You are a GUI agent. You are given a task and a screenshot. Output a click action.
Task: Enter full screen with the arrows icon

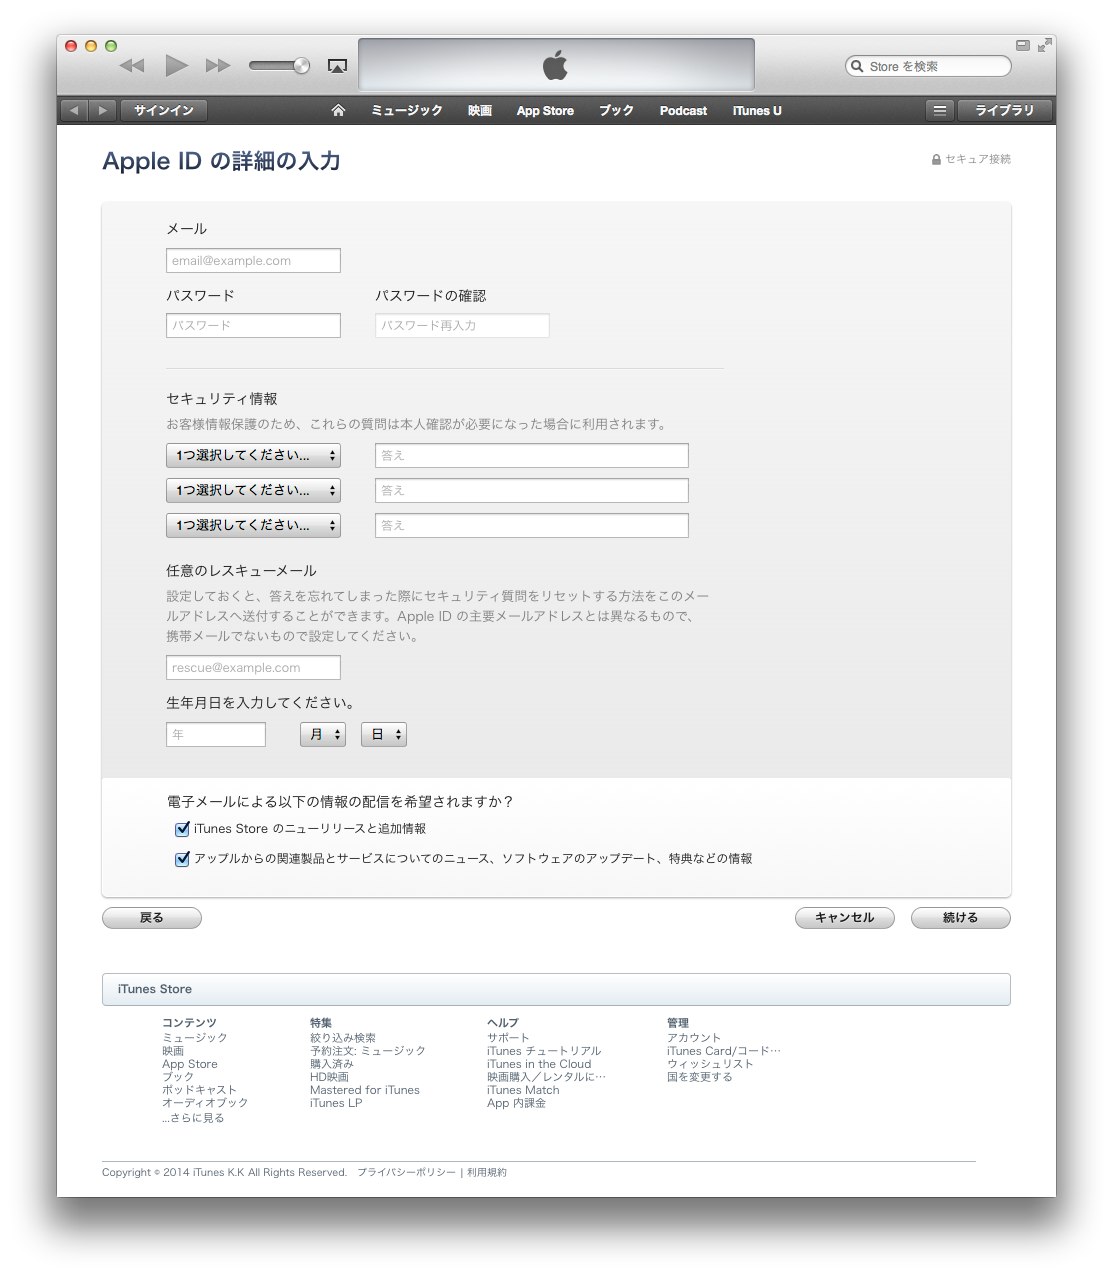click(x=1045, y=45)
